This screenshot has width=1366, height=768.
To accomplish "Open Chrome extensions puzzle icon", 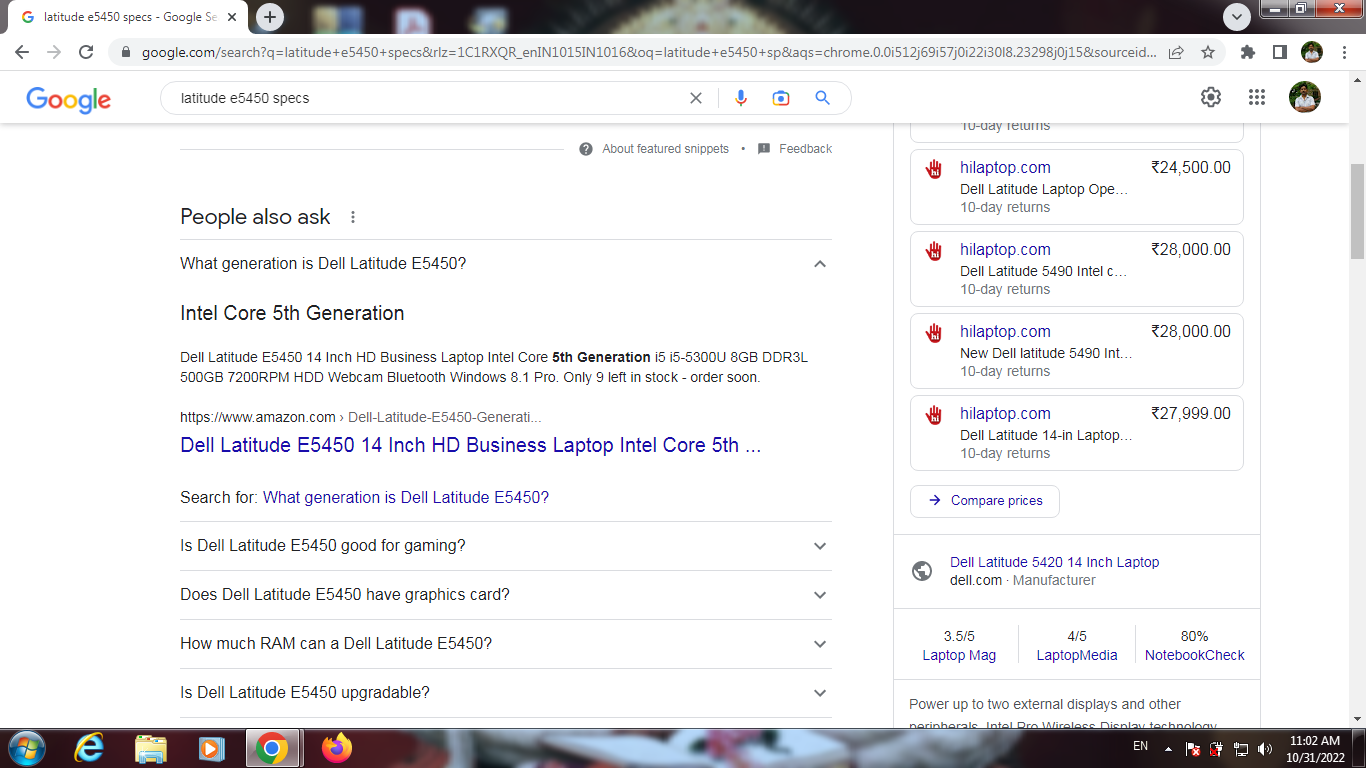I will (x=1248, y=52).
